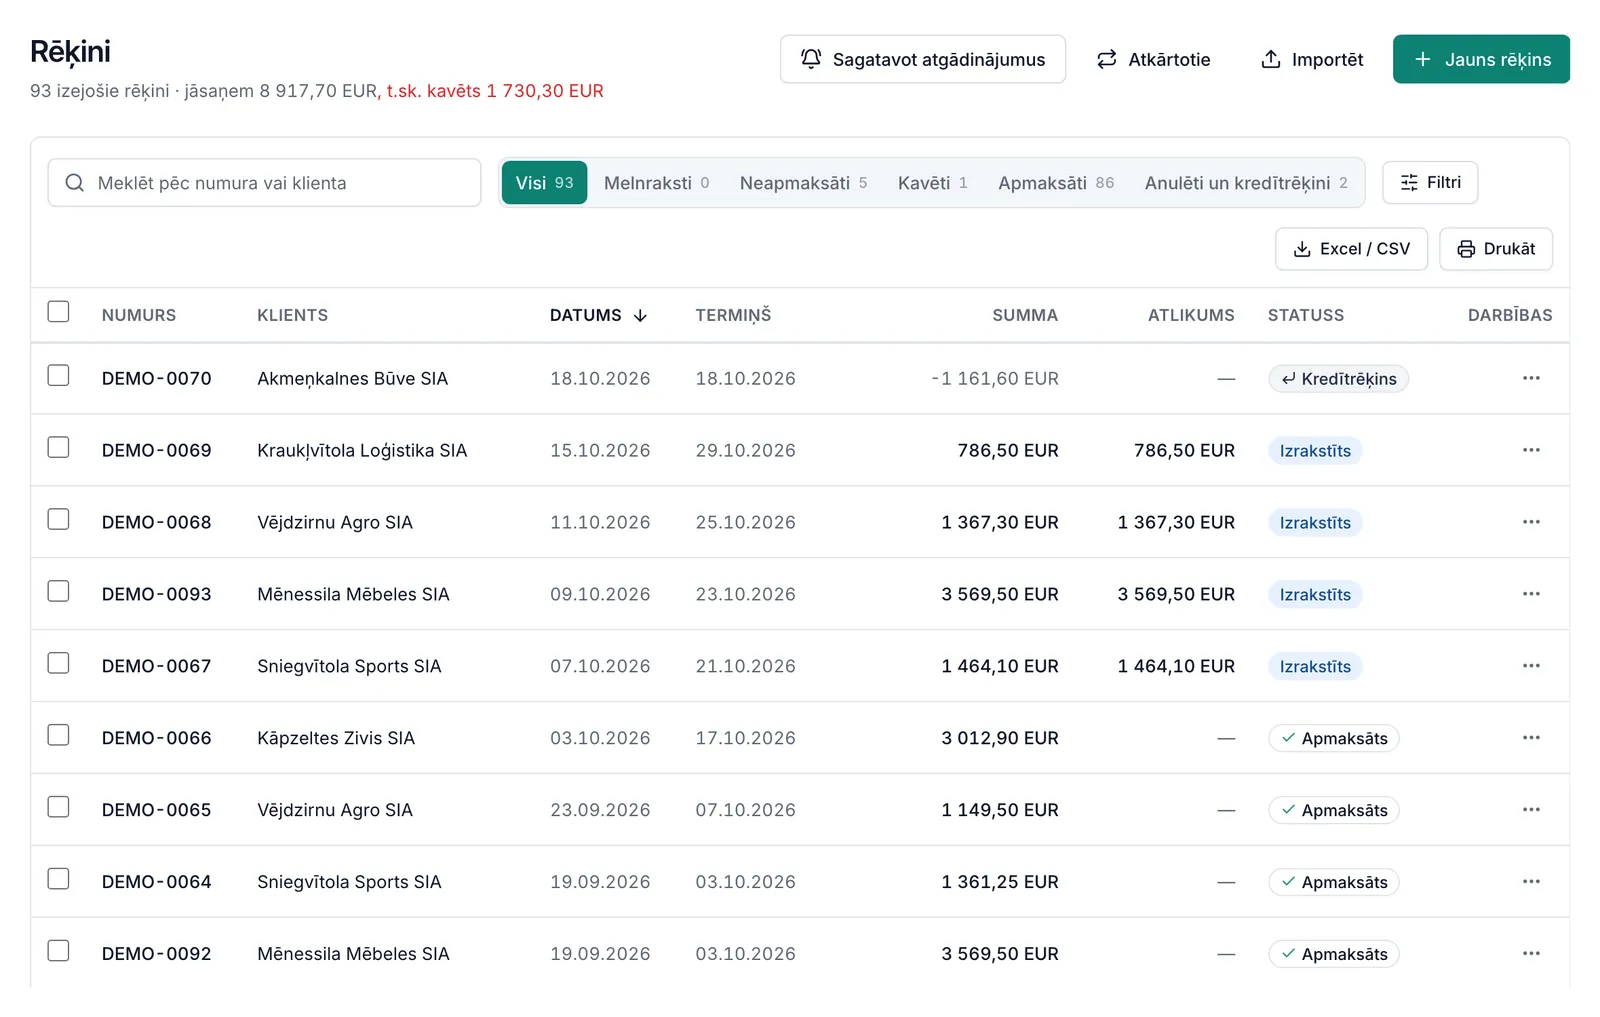The height and width of the screenshot is (1017, 1600).
Task: Show the Kavēti invoices tab
Action: click(x=932, y=183)
